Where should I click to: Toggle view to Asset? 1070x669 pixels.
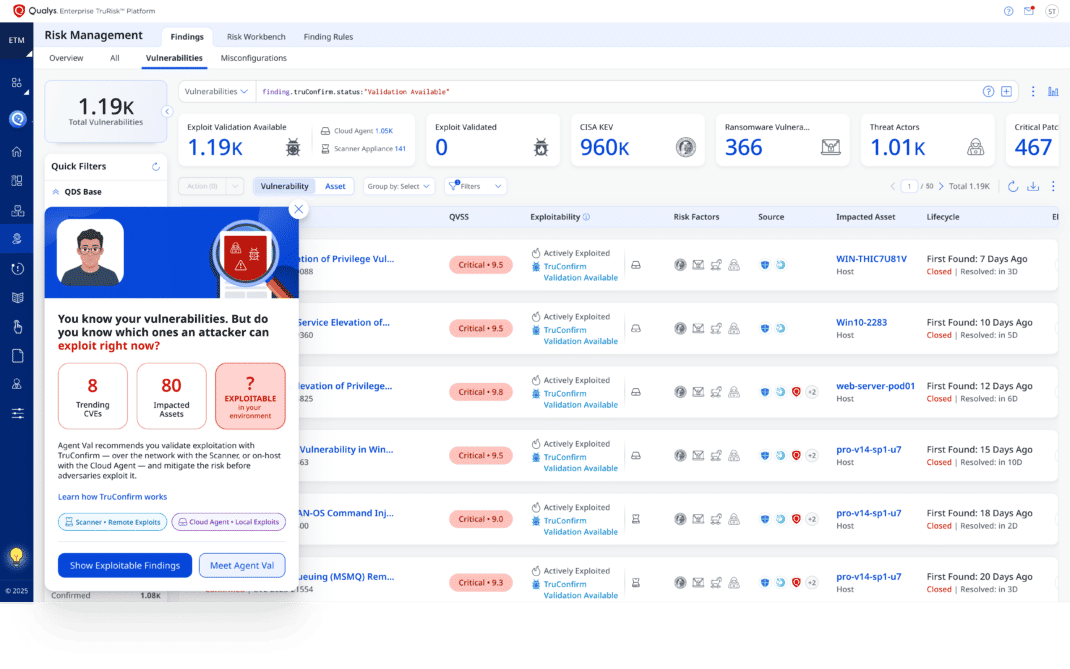(x=335, y=186)
